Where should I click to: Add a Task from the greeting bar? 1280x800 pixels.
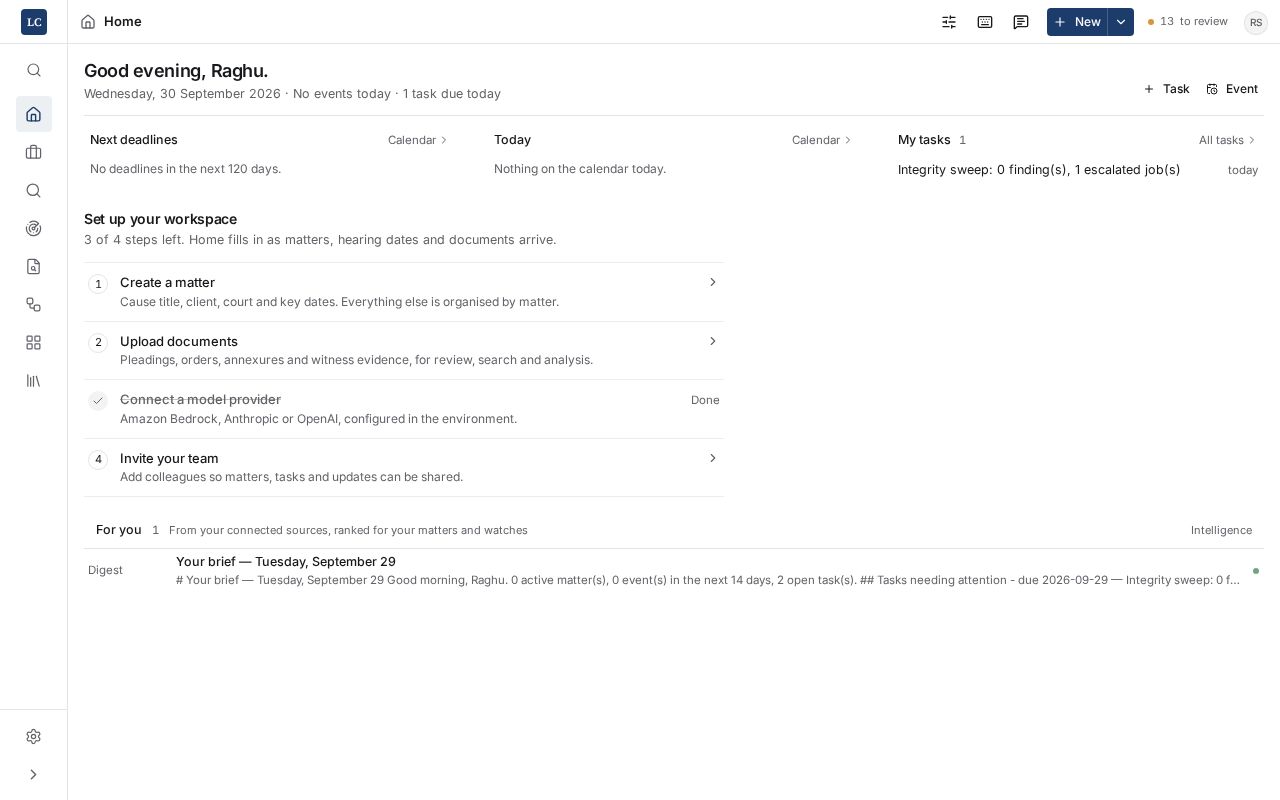tap(1166, 89)
